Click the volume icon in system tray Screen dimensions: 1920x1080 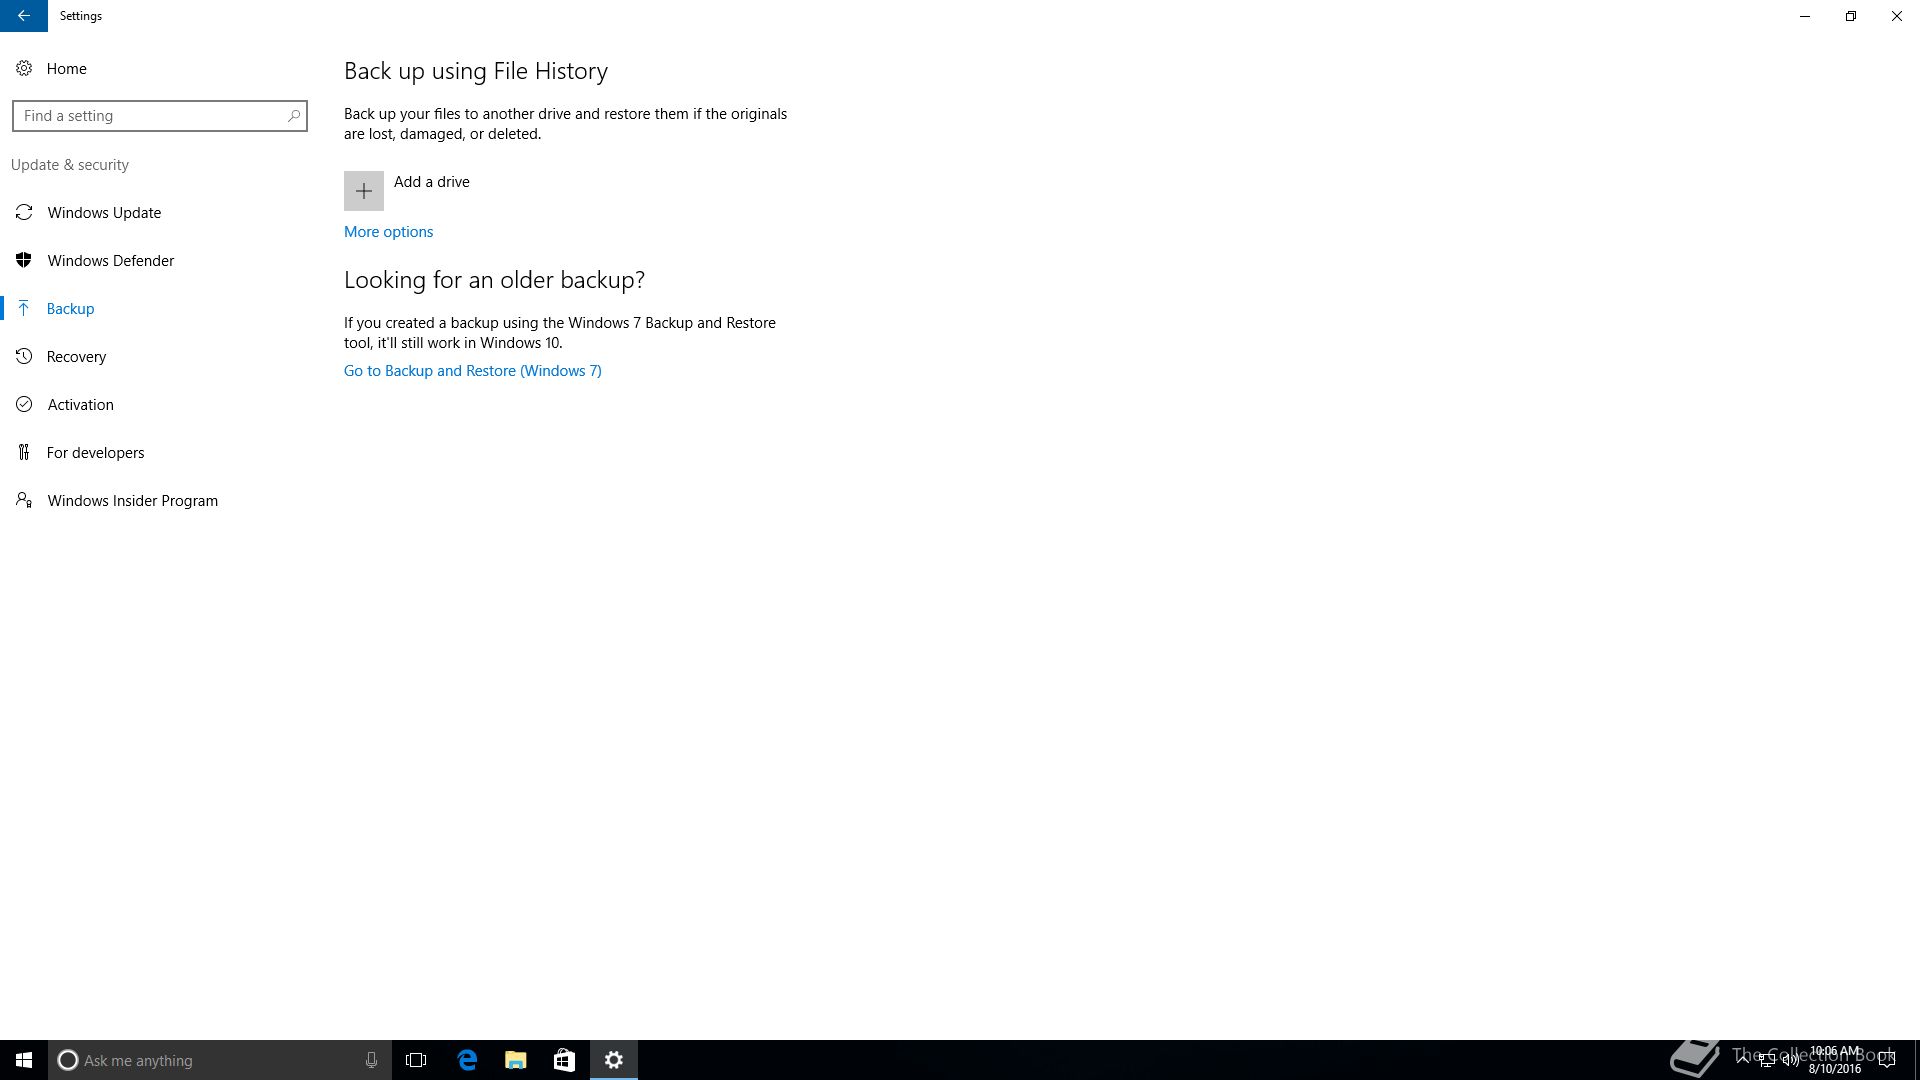click(1791, 1060)
